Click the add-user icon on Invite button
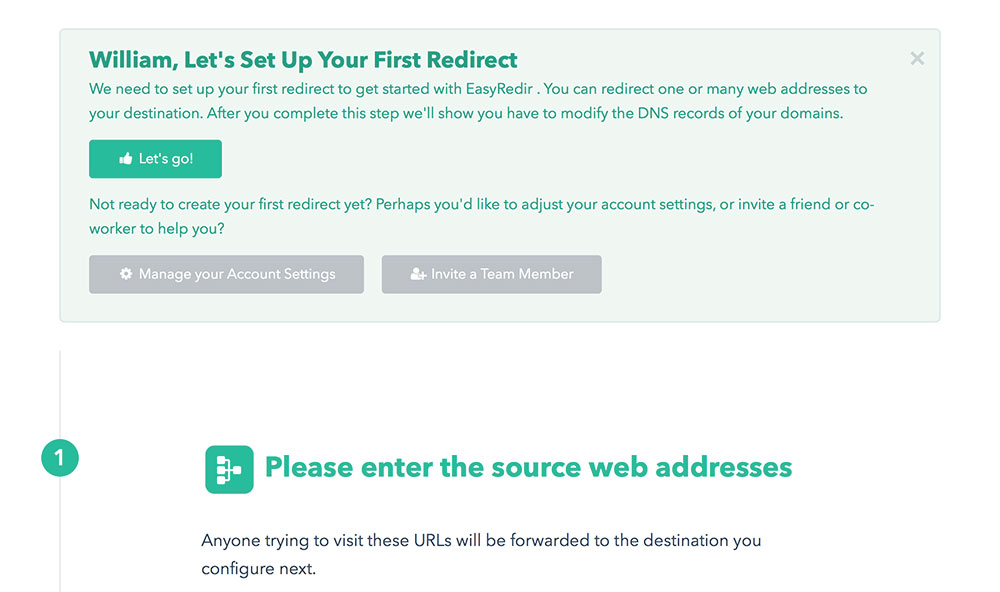1000x592 pixels. click(x=418, y=274)
